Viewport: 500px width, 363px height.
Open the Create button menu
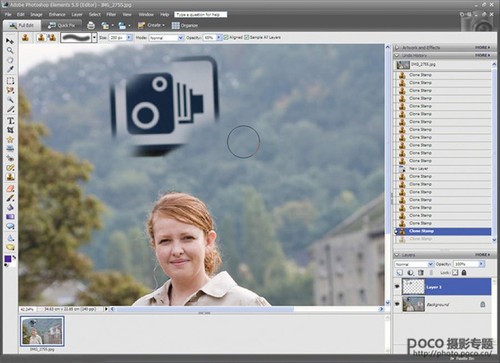click(151, 25)
